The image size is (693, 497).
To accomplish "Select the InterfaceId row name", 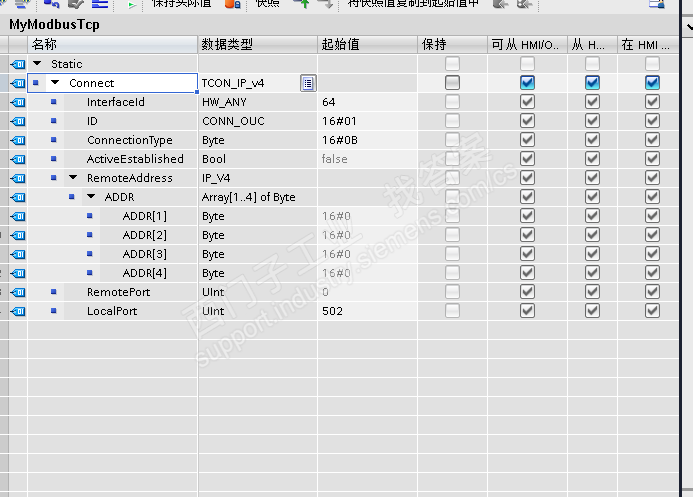I will pos(116,102).
